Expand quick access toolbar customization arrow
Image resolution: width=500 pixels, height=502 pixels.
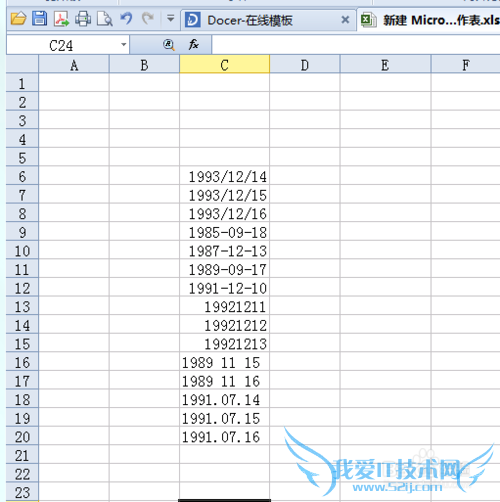click(170, 18)
